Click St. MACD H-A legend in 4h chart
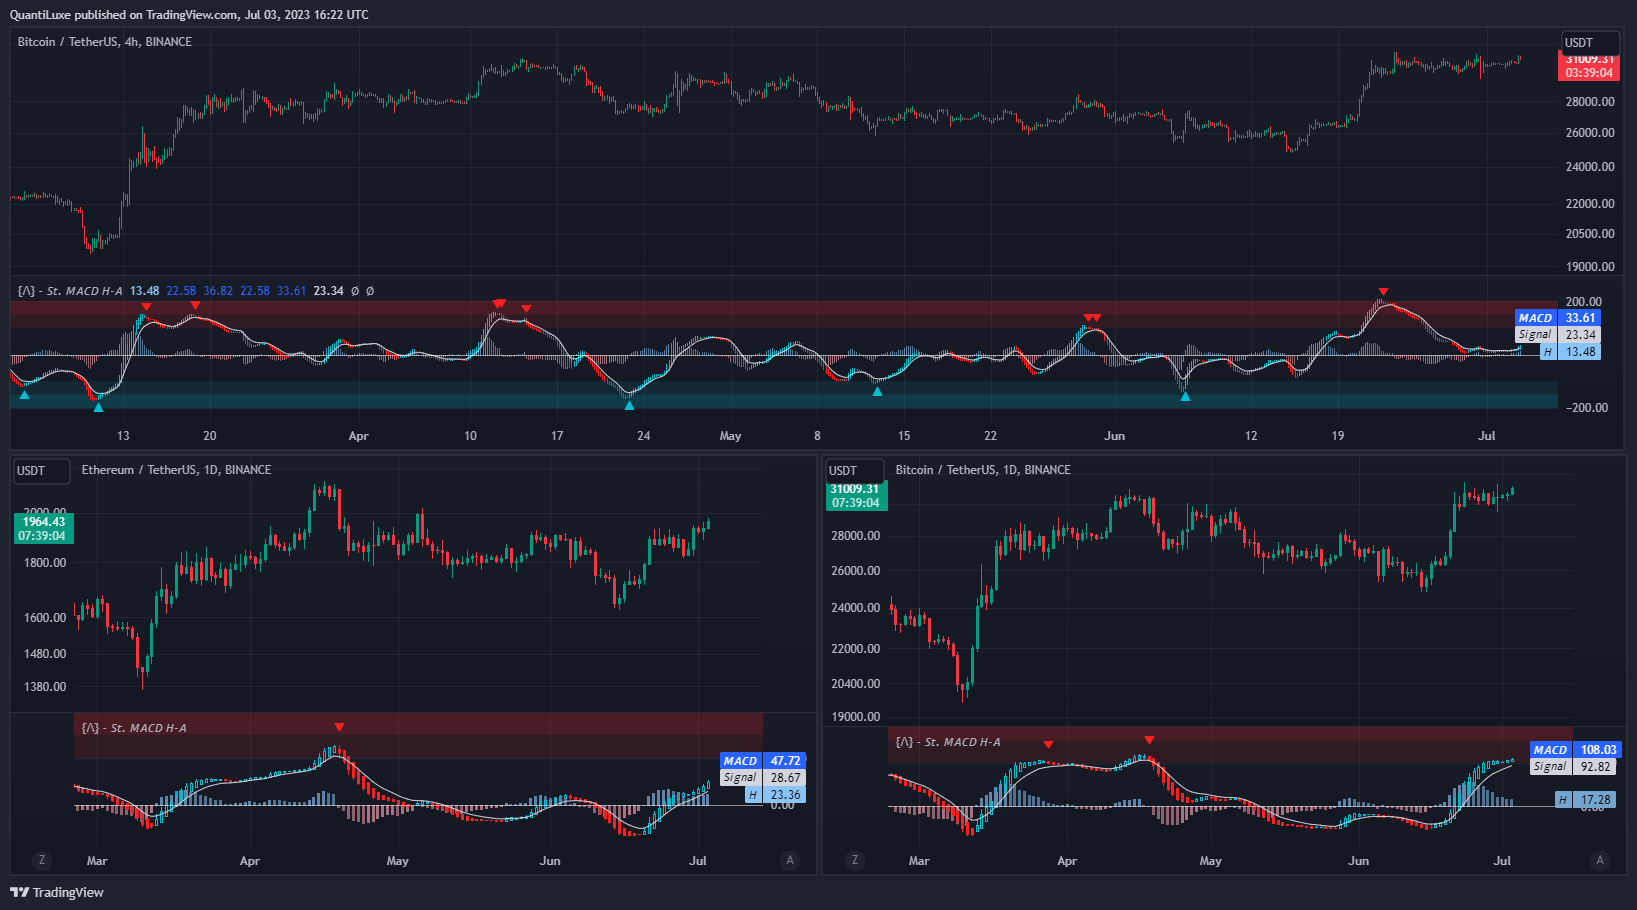1637x910 pixels. (x=70, y=291)
